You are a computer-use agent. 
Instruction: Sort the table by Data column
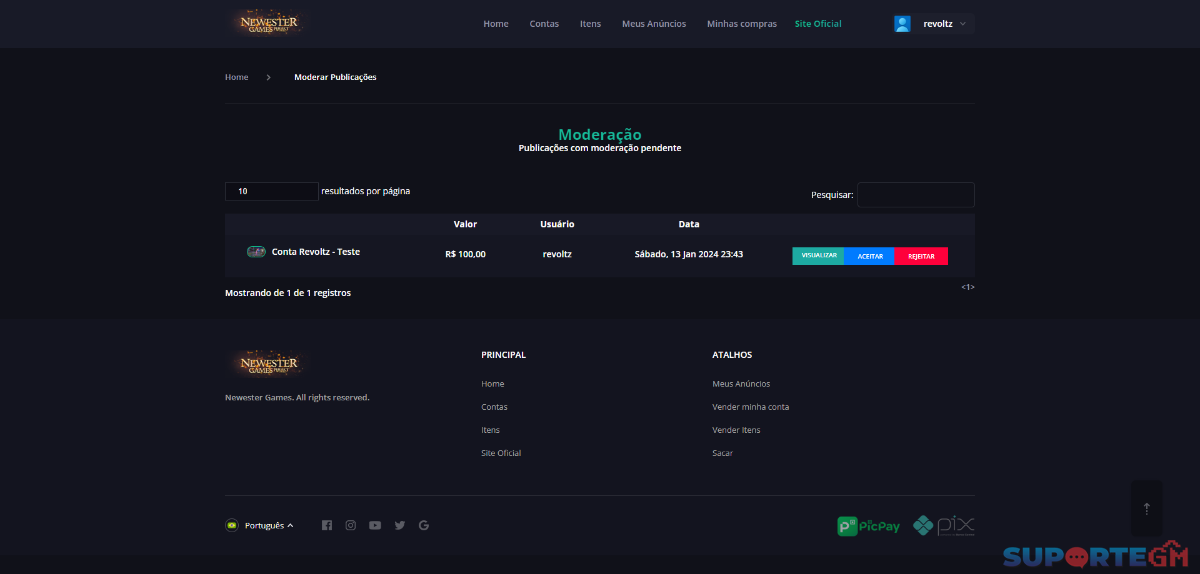(x=689, y=224)
